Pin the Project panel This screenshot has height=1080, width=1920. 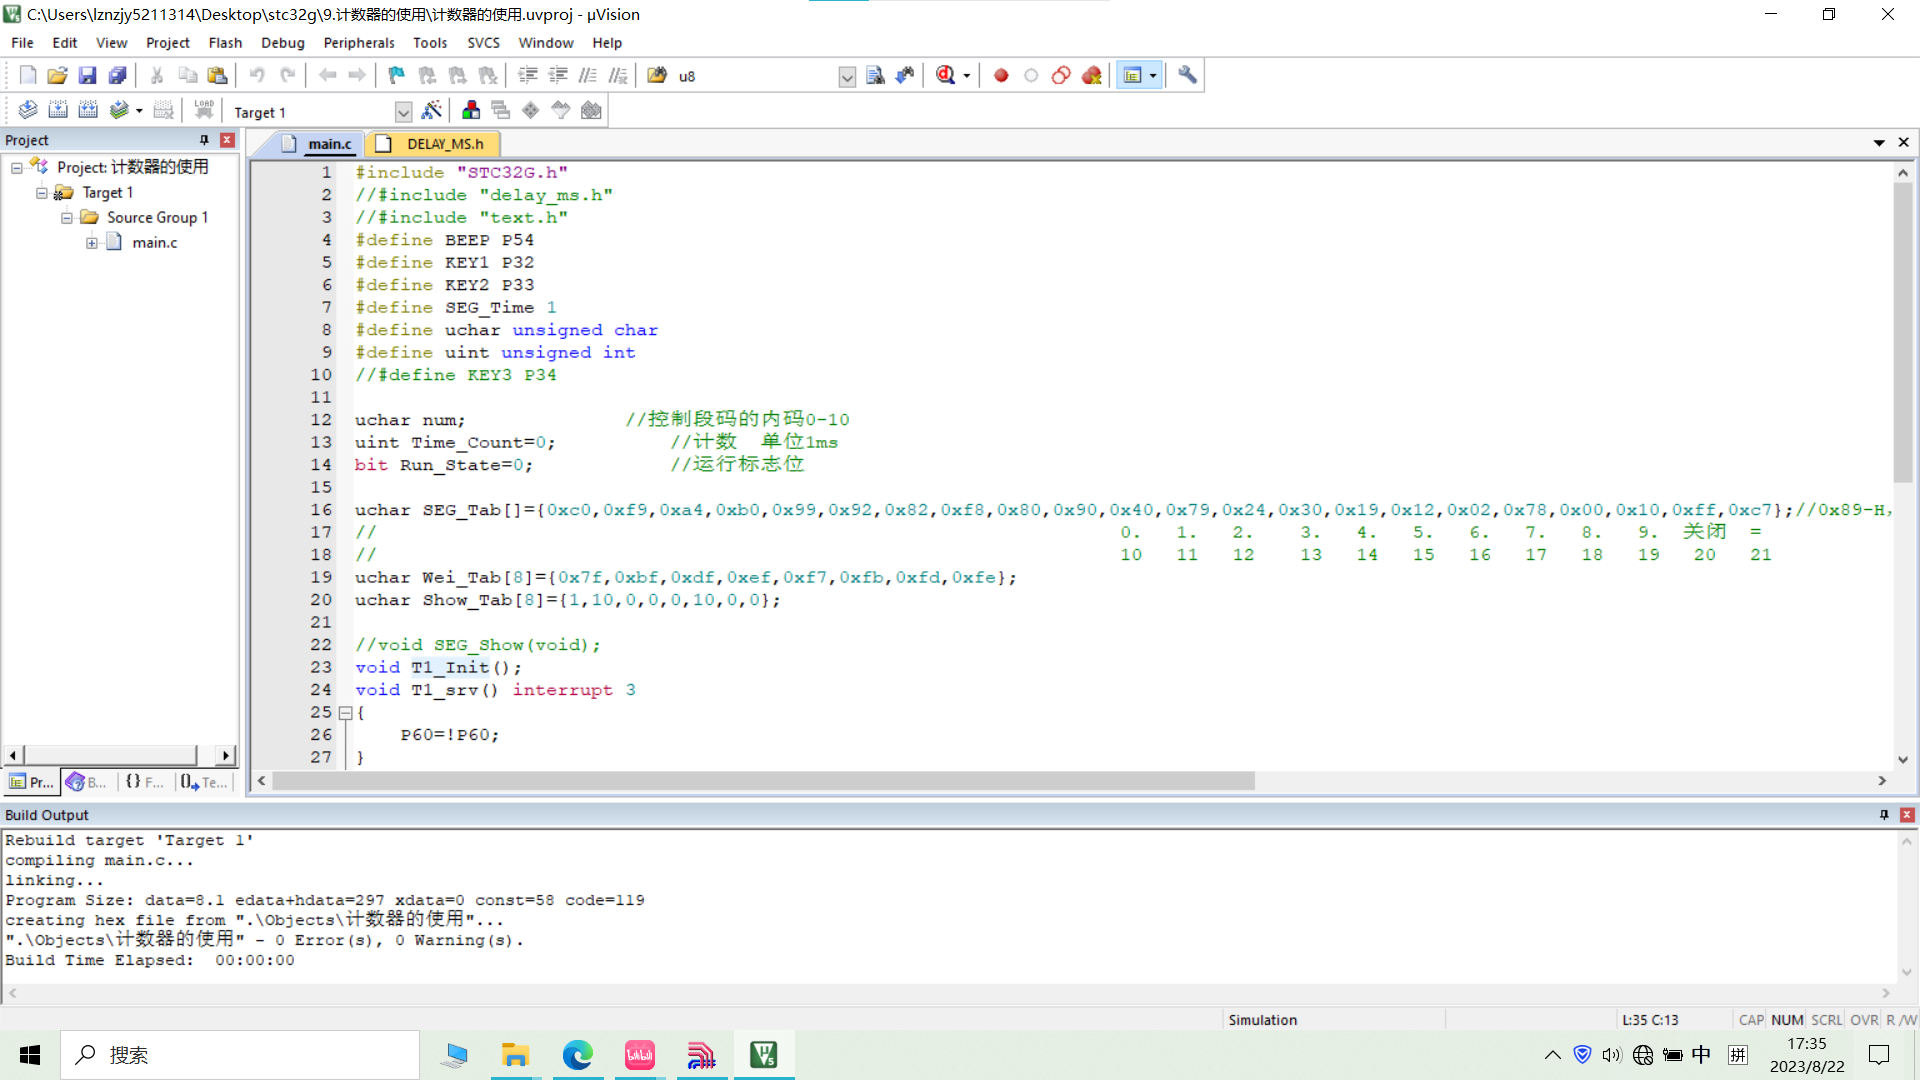coord(204,140)
